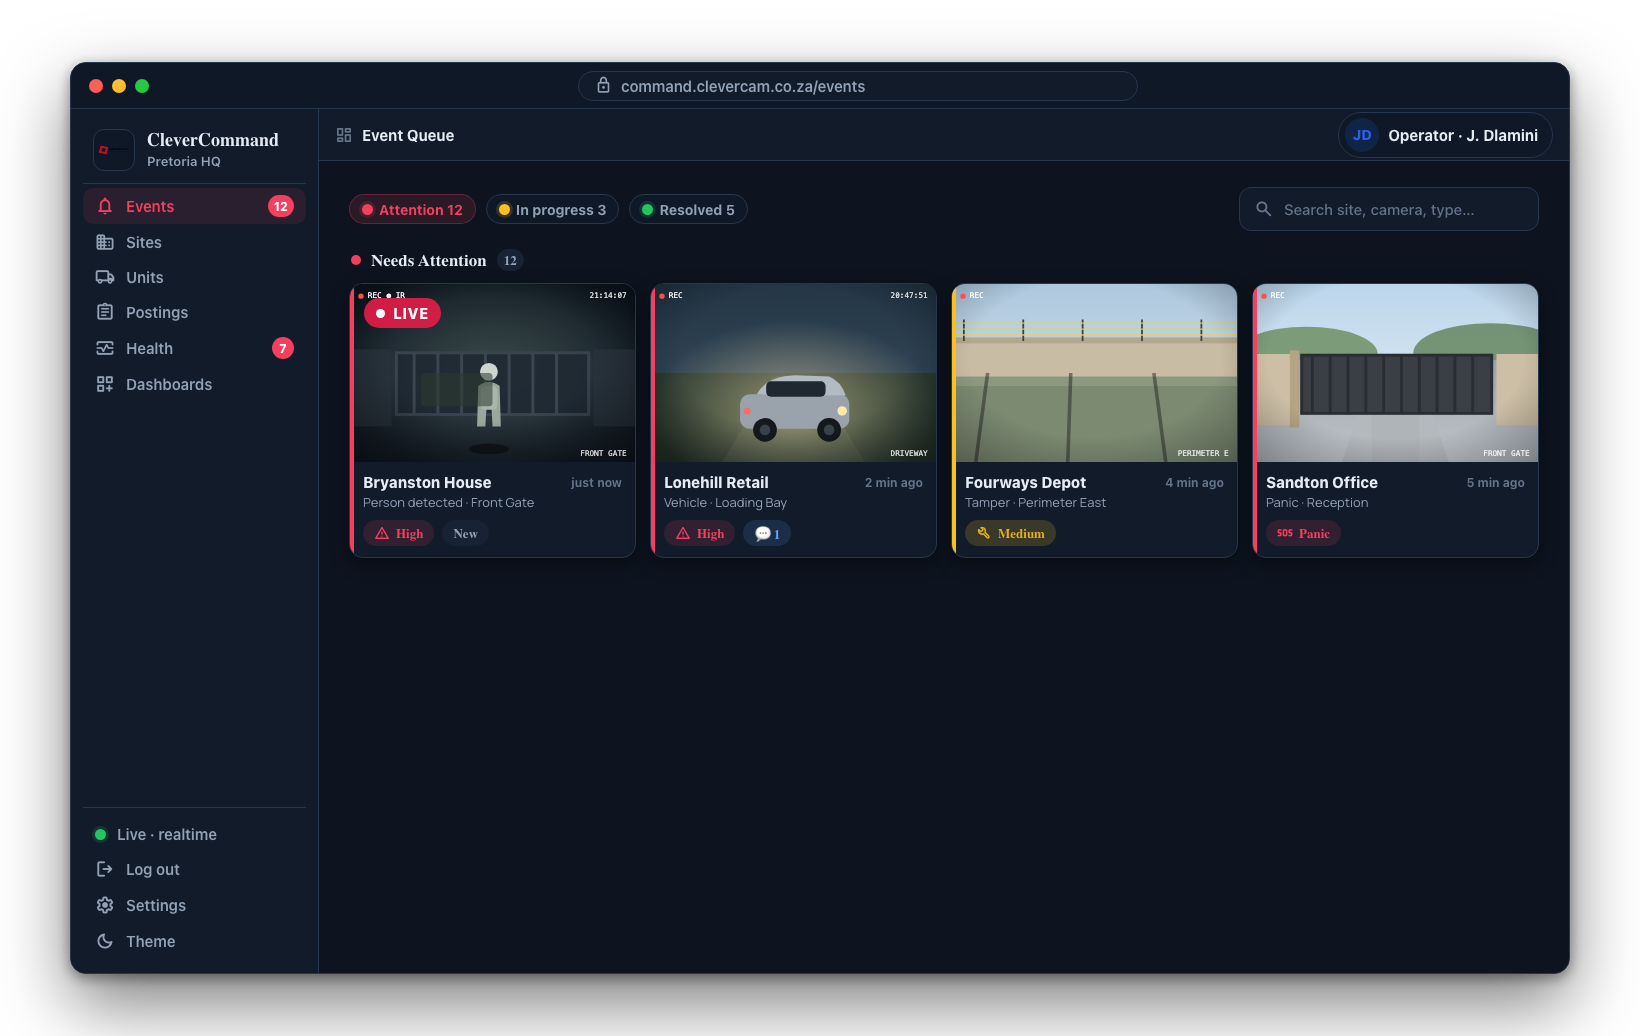The width and height of the screenshot is (1640, 1036).
Task: Click the Dashboards grid icon
Action: pos(105,384)
